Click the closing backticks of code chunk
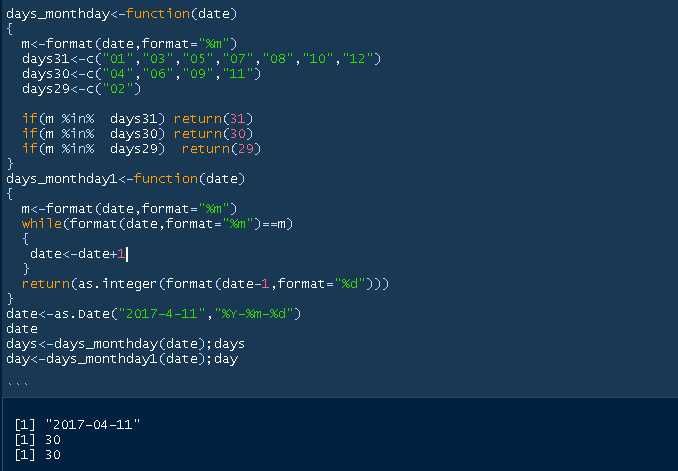The image size is (678, 471). (18, 385)
